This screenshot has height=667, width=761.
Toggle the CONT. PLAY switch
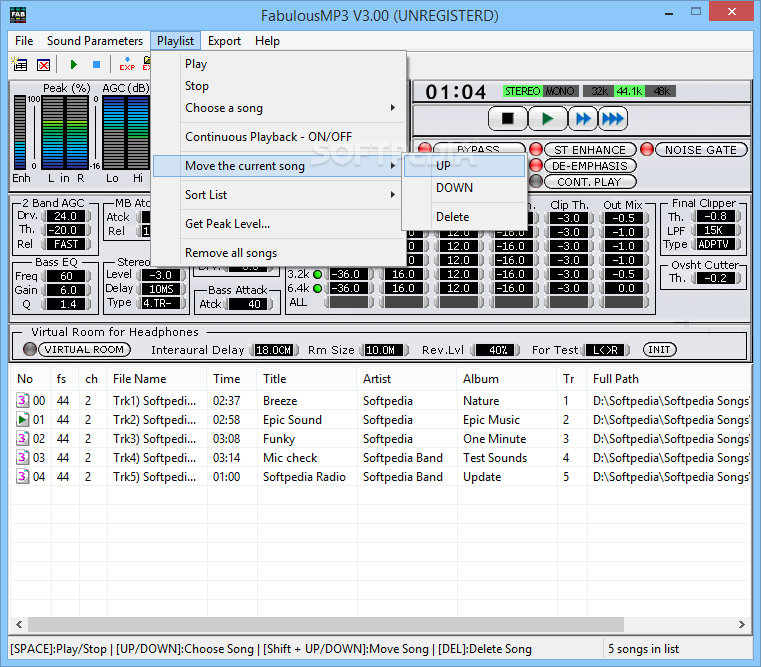coord(590,182)
